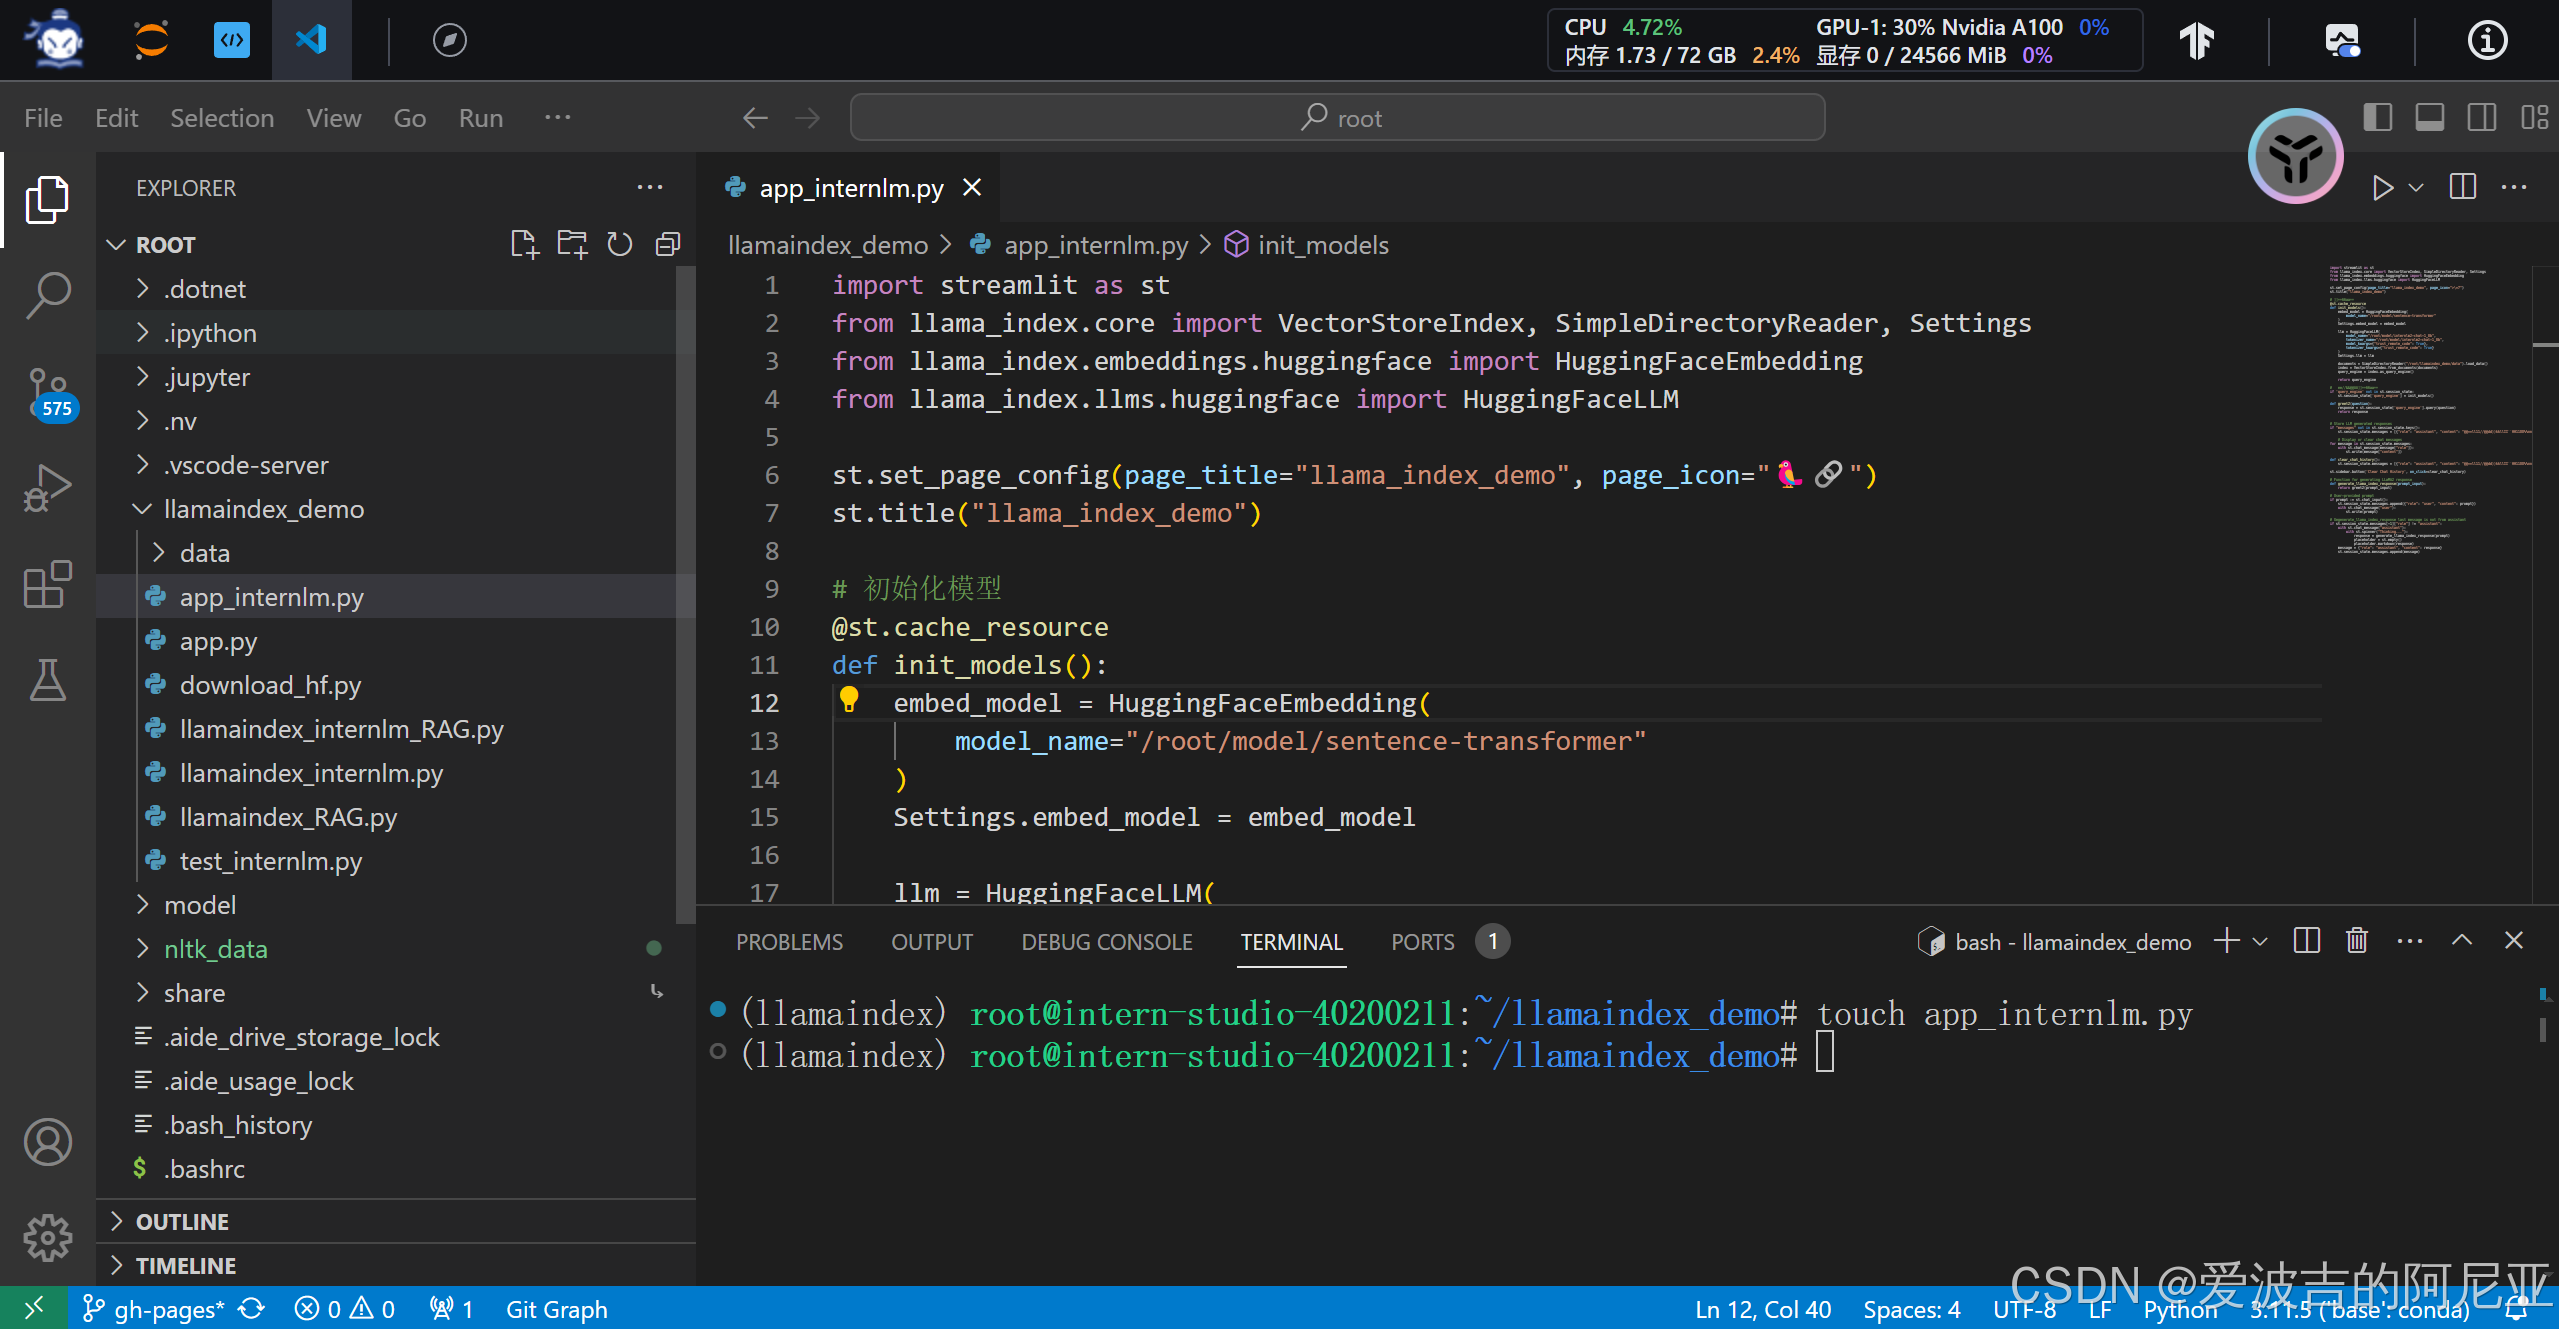
Task: Refresh the Explorer file tree
Action: pyautogui.click(x=620, y=244)
